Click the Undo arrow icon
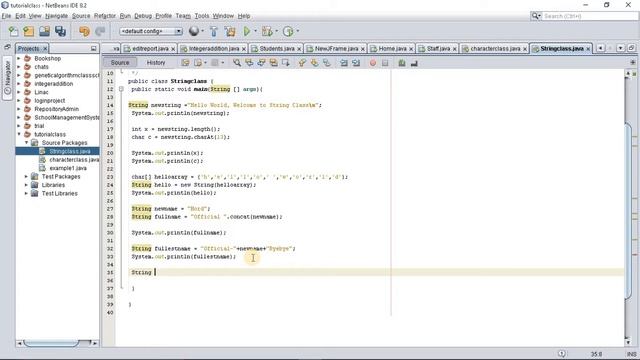Viewport: 640px width, 360px height. coord(84,31)
